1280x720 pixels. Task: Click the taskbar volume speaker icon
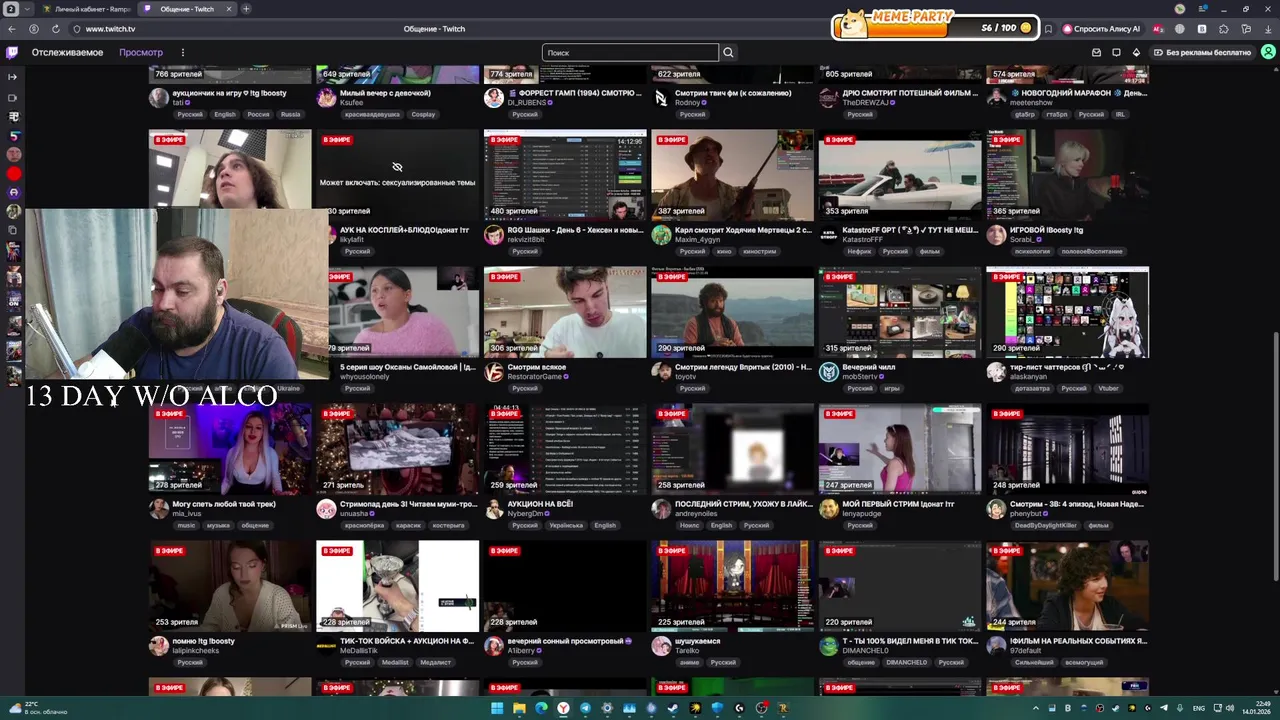pos(1231,708)
